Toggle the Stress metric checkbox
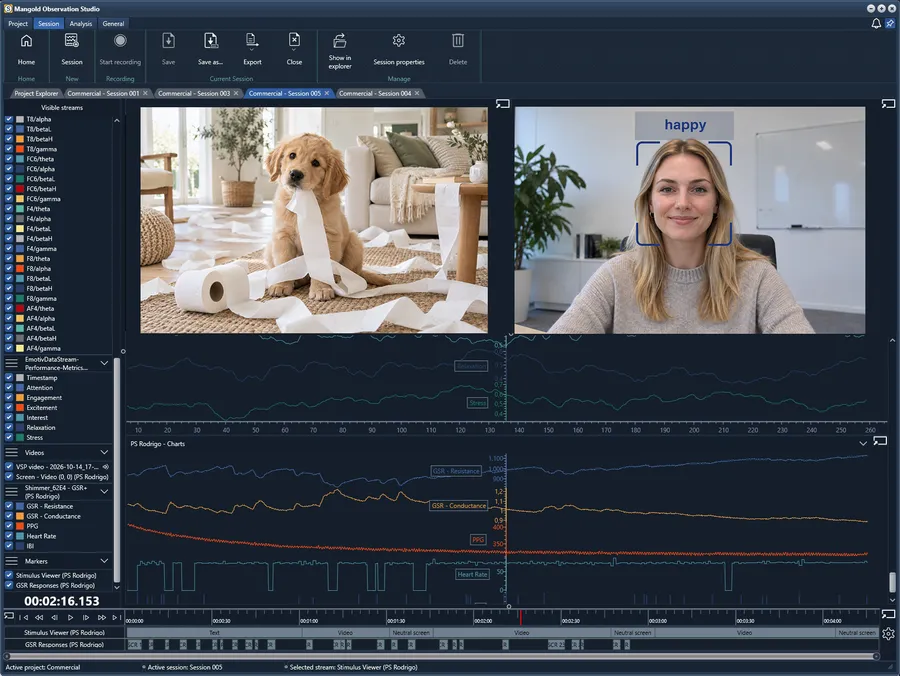Viewport: 900px width, 676px height. 9,437
